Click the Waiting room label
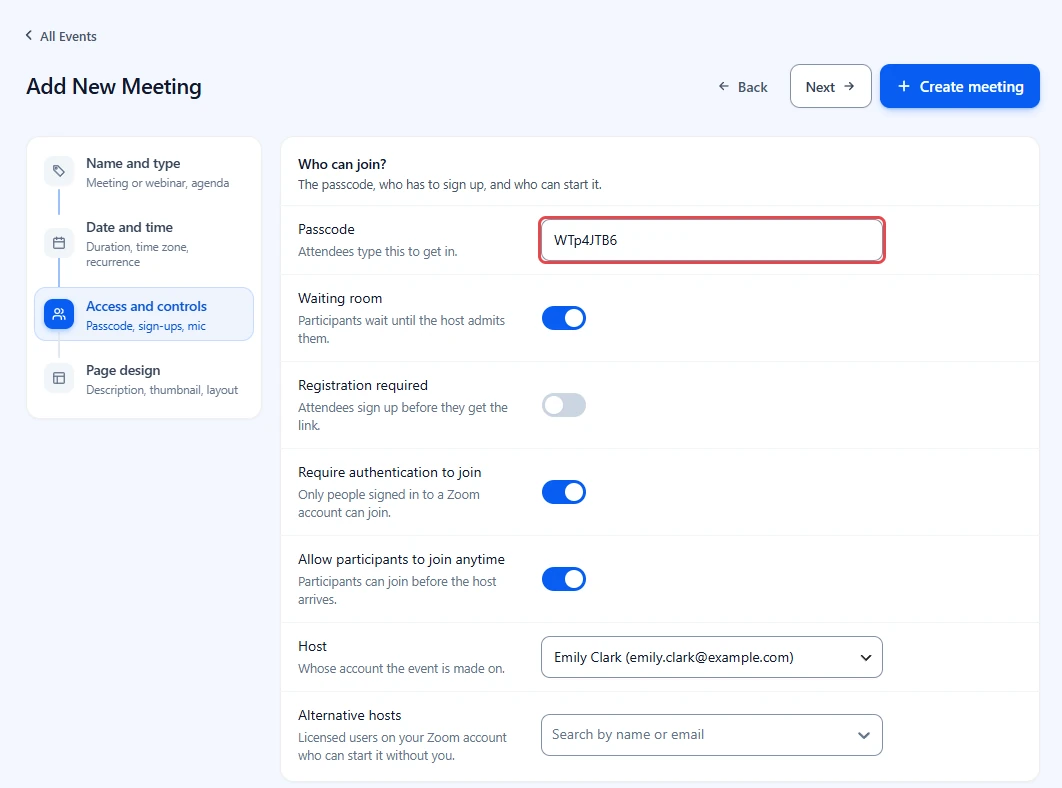Screen dimensions: 1062x788 tap(340, 299)
